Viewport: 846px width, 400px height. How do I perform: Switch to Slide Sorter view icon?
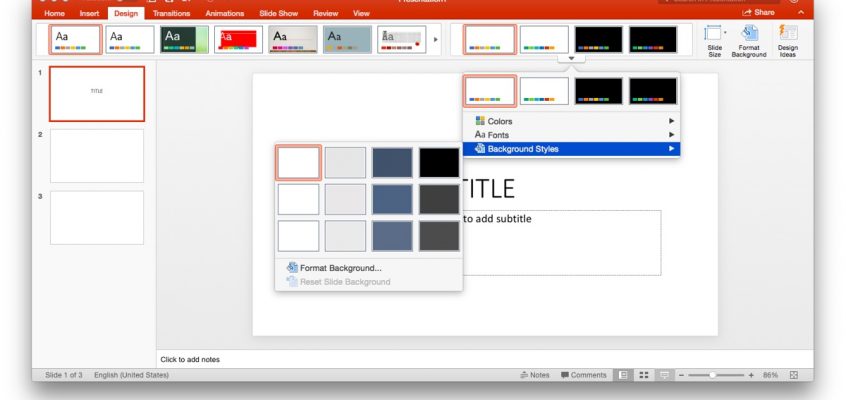point(643,375)
